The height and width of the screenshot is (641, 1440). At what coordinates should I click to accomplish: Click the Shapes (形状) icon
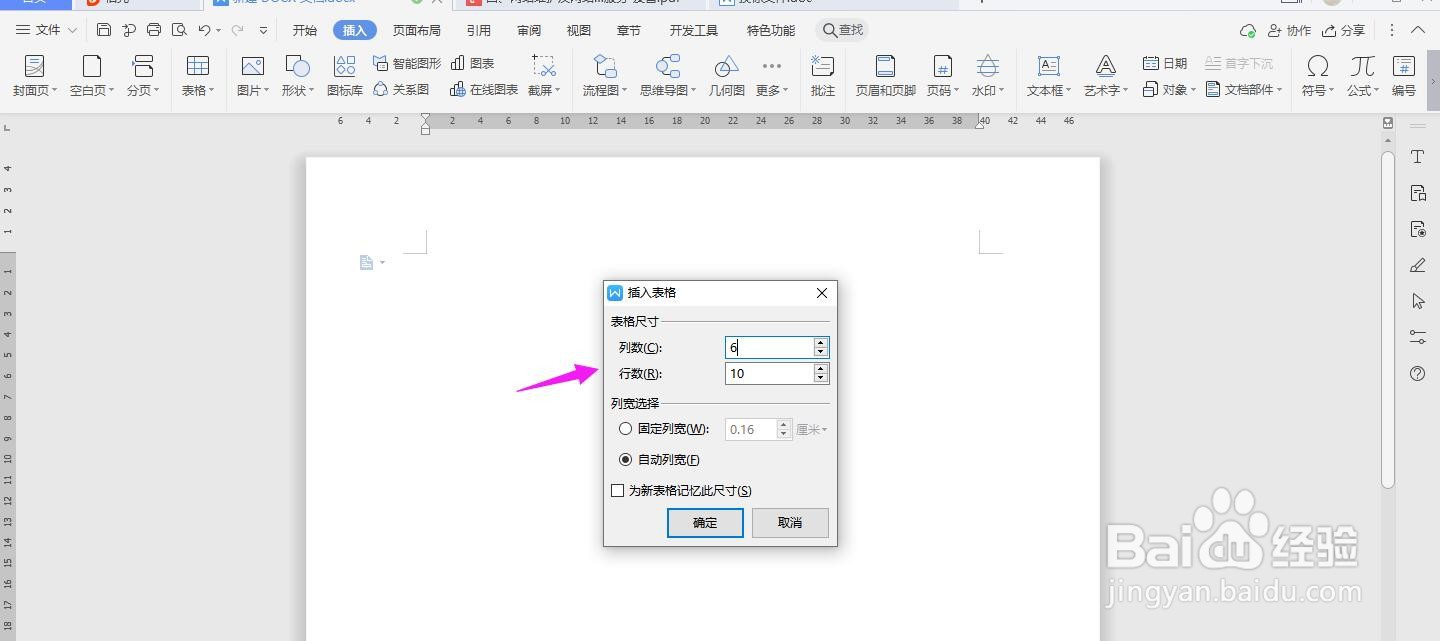tap(297, 66)
